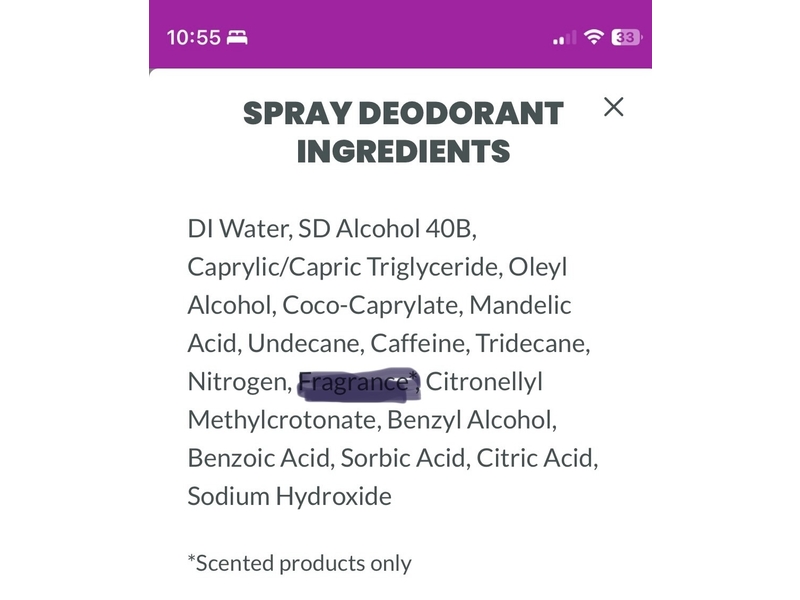Click the Spray Deodorant Ingredients heading

(403, 132)
